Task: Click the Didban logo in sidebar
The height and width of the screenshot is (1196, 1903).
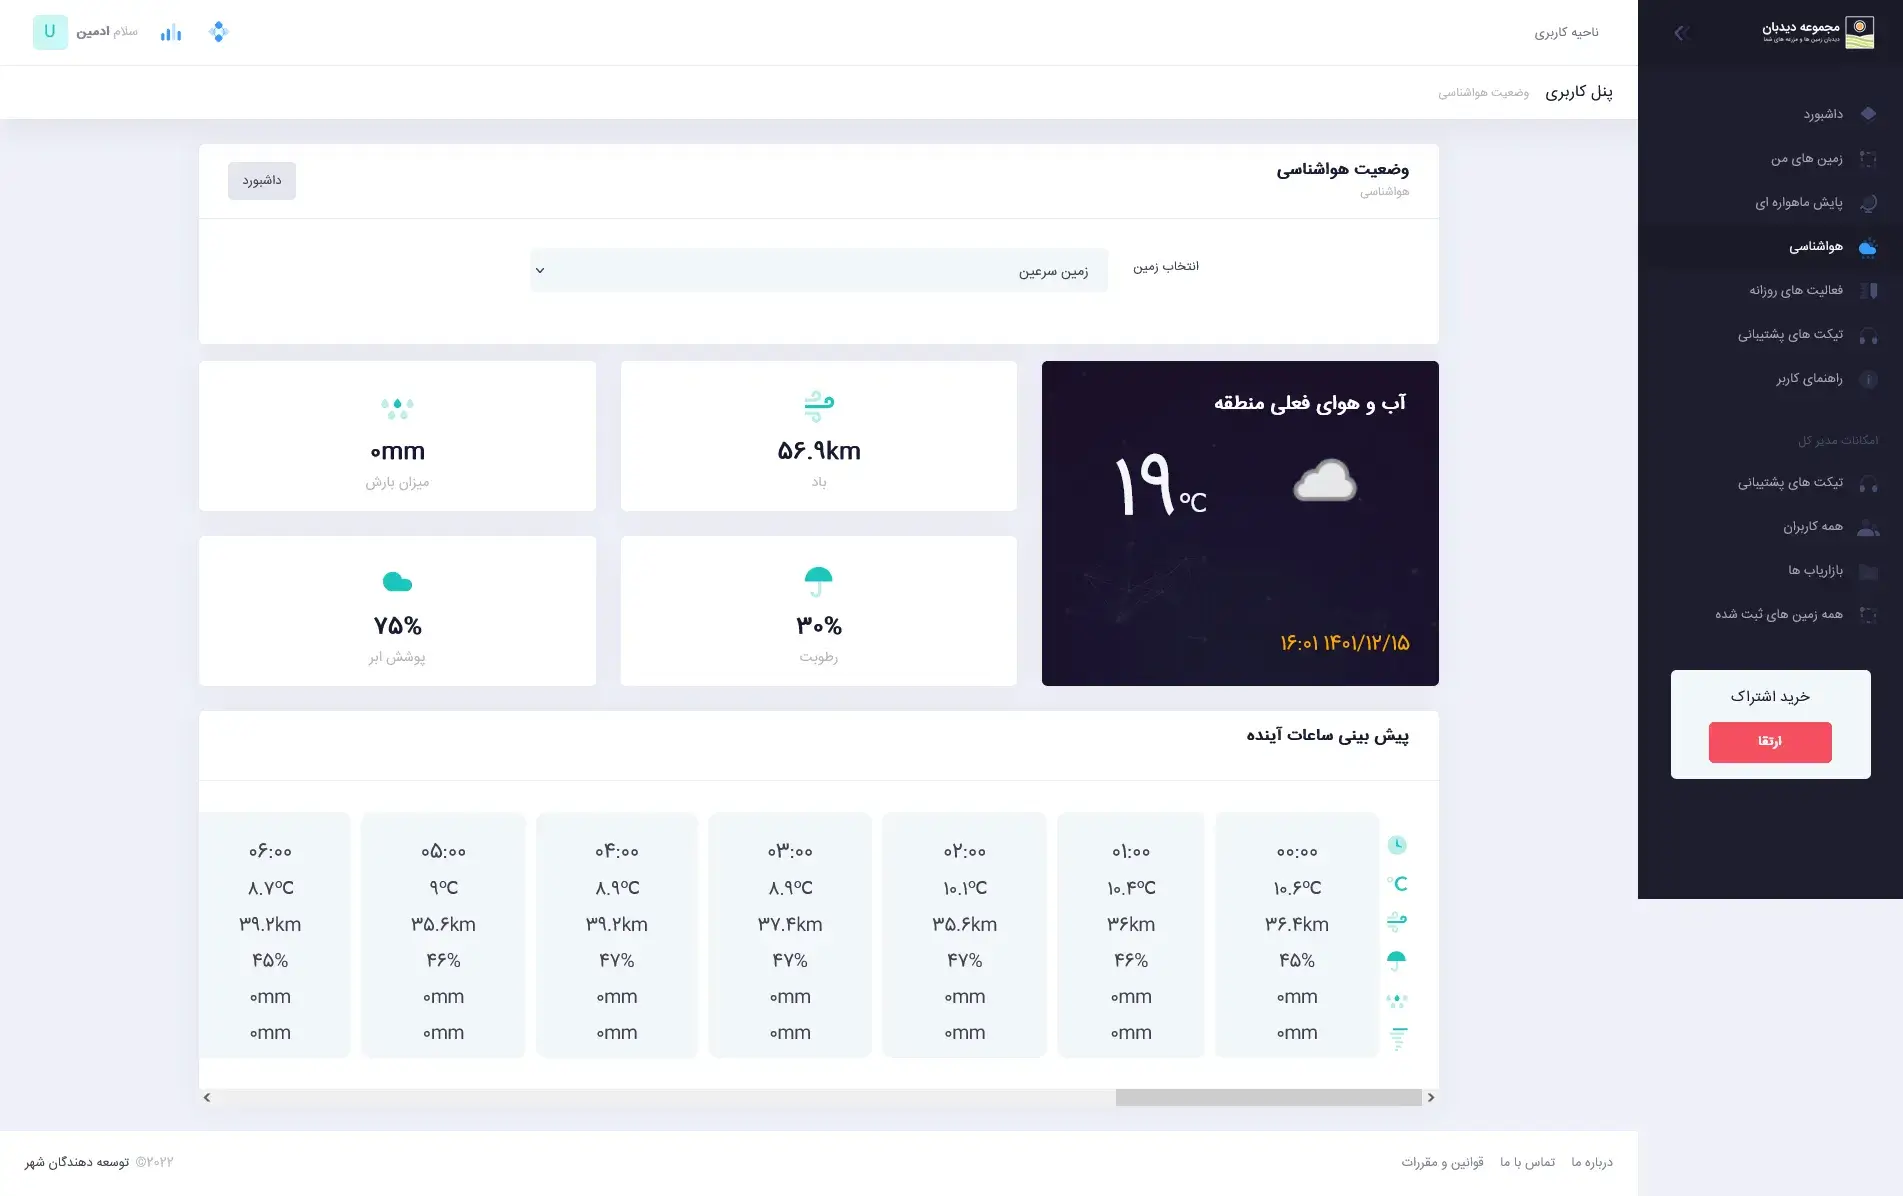Action: coord(1859,32)
